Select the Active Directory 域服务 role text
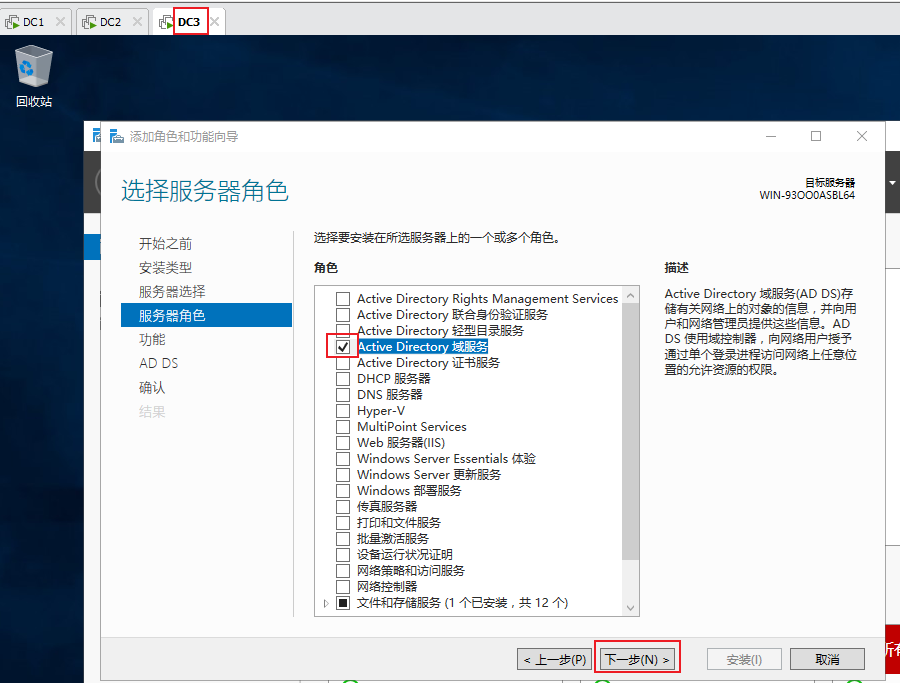900x683 pixels. [x=422, y=347]
